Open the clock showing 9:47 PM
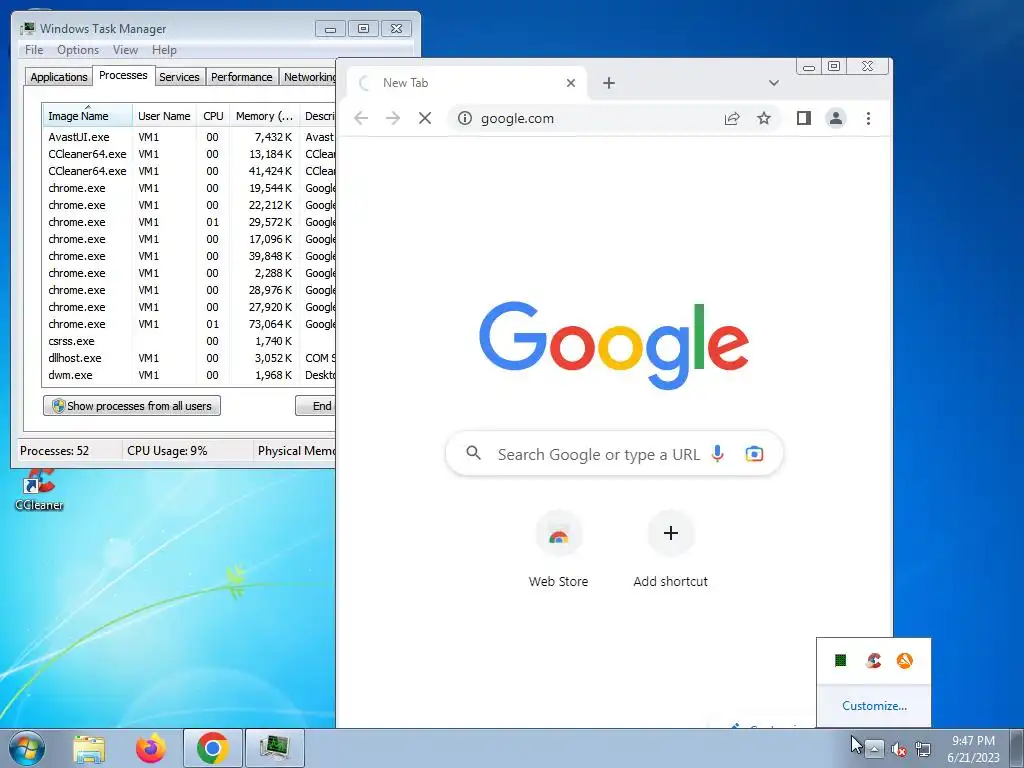Image resolution: width=1024 pixels, height=768 pixels. click(x=973, y=749)
